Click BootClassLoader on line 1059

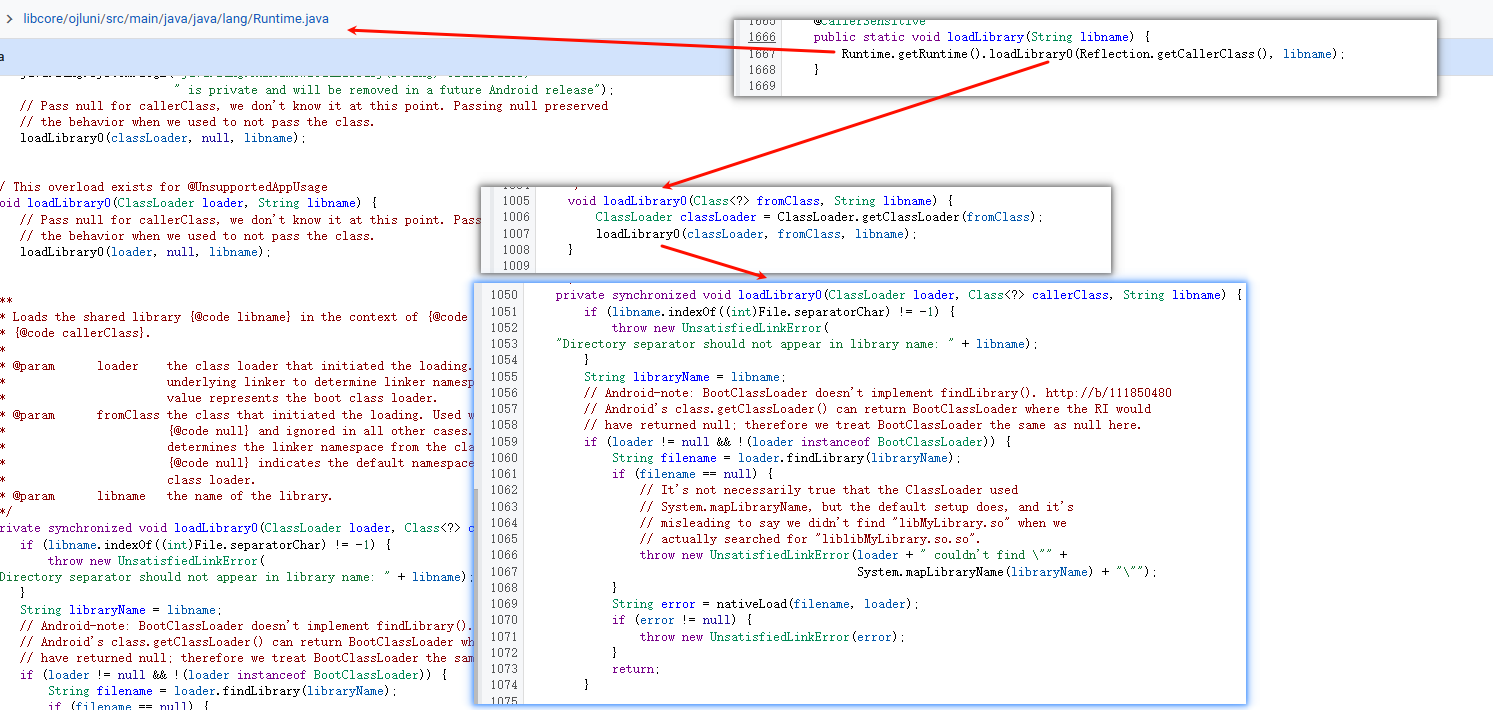[930, 442]
